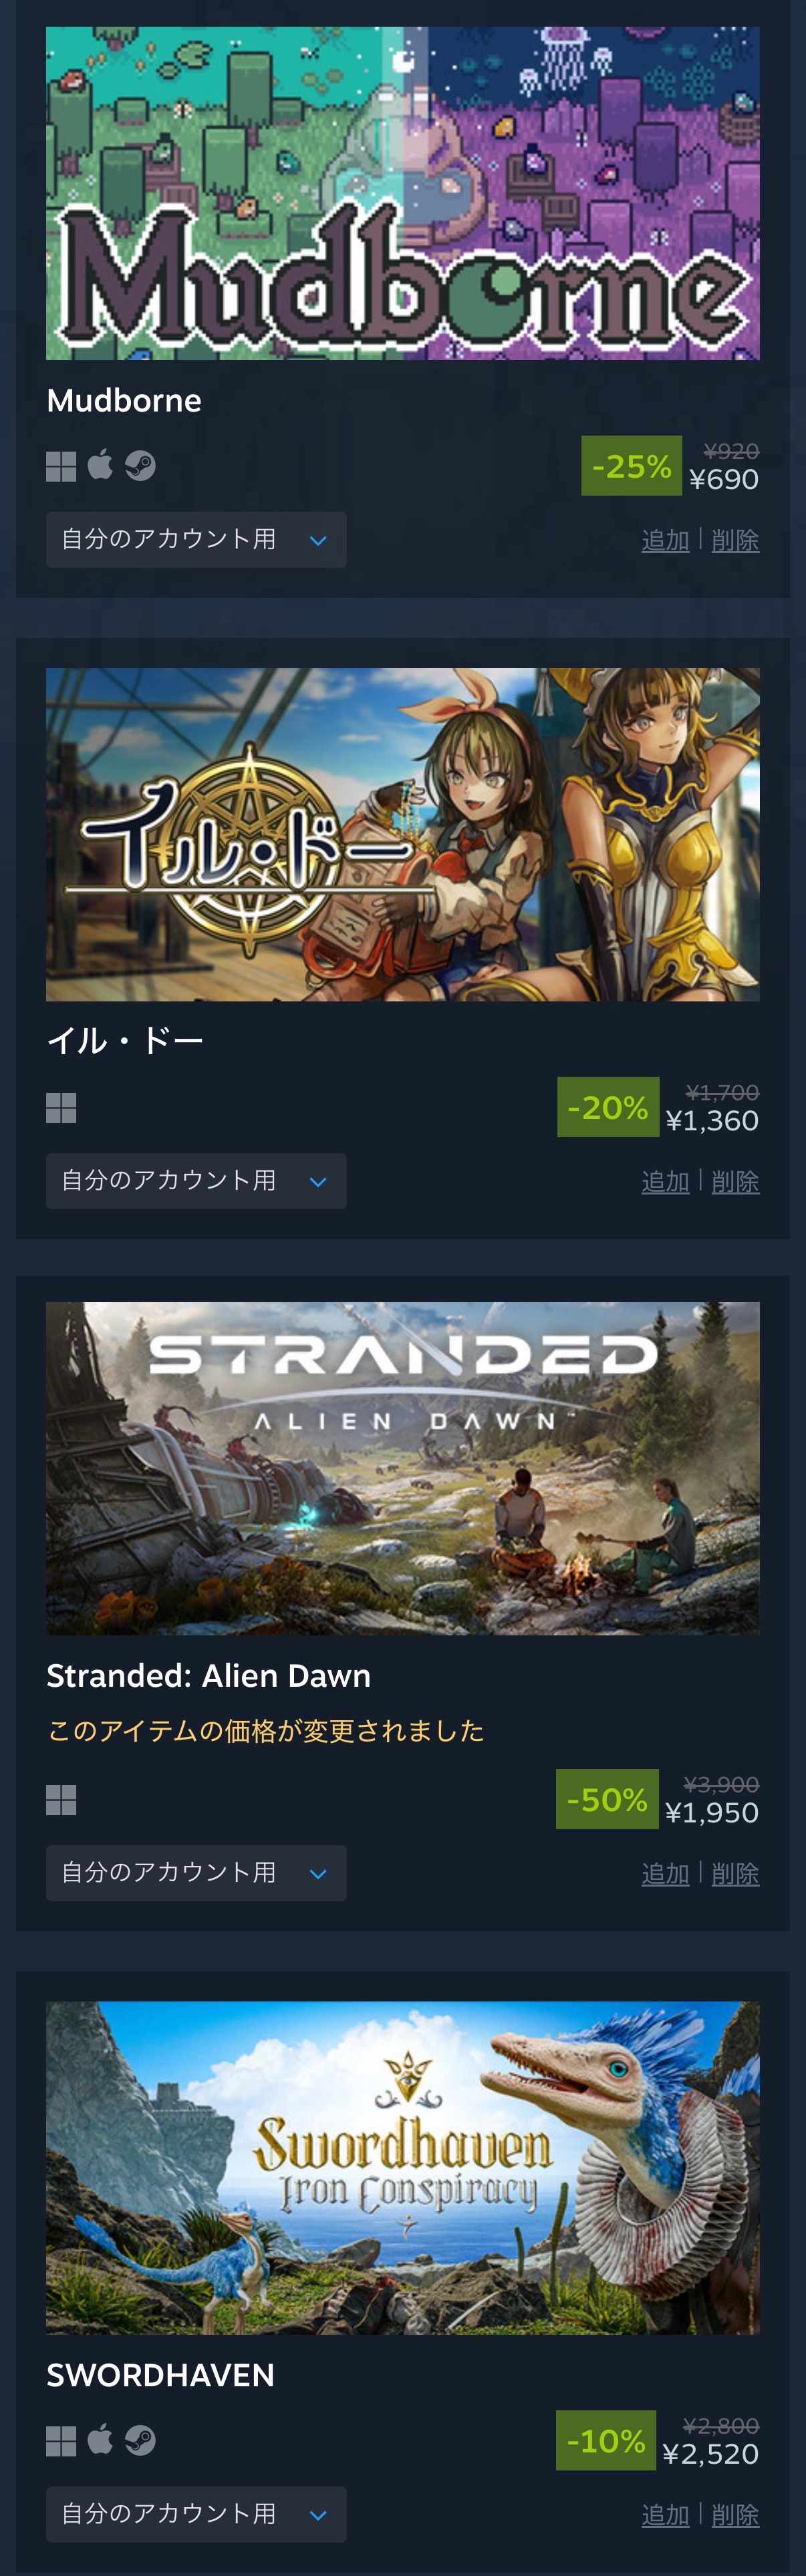
Task: Click 追加 link for Mudborne
Action: (x=665, y=541)
